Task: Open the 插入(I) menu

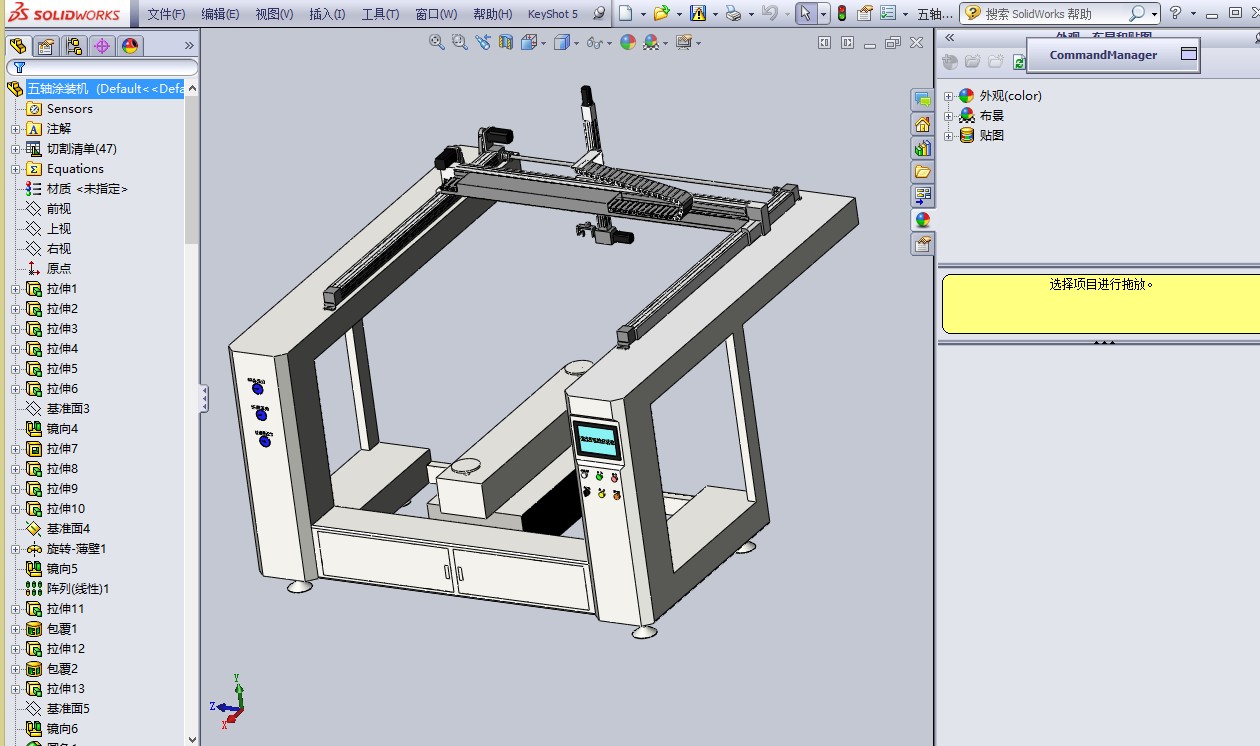Action: point(327,14)
